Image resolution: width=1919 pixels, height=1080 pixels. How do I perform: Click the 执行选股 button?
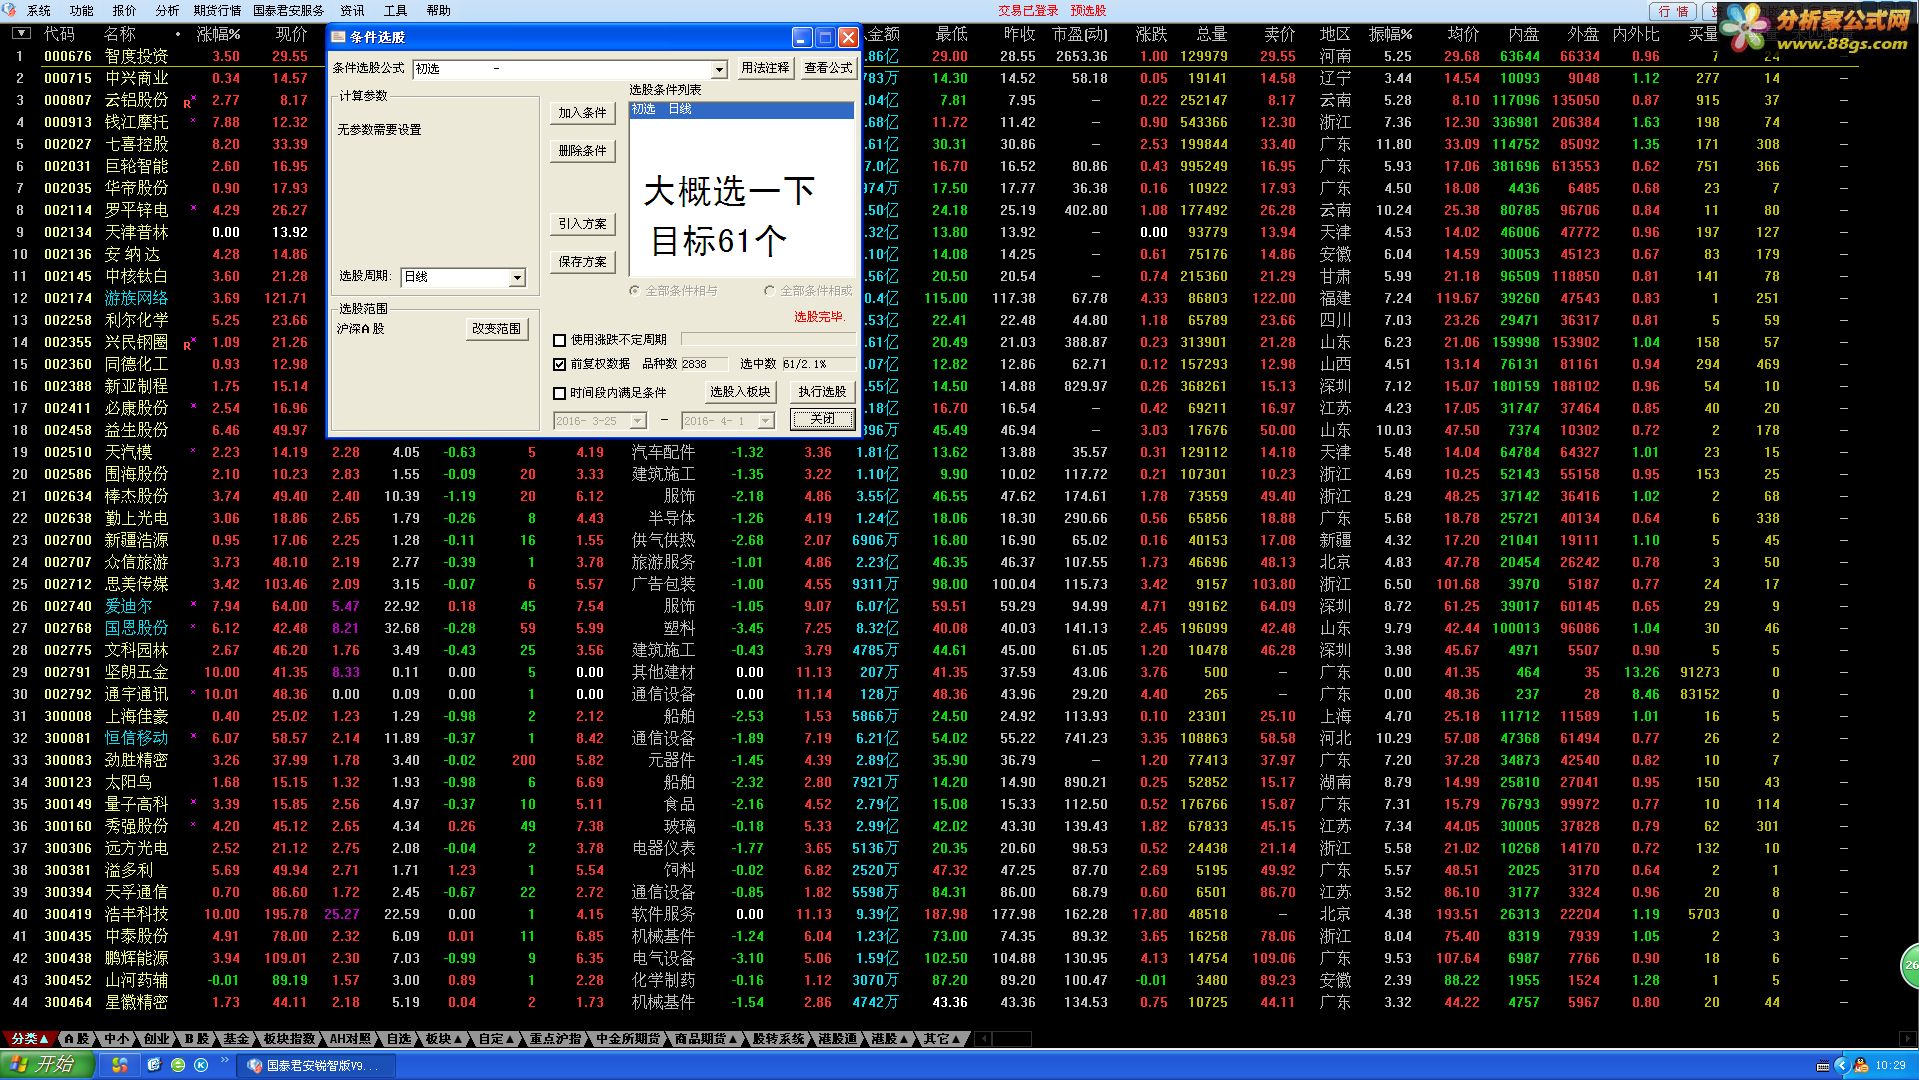(x=823, y=392)
